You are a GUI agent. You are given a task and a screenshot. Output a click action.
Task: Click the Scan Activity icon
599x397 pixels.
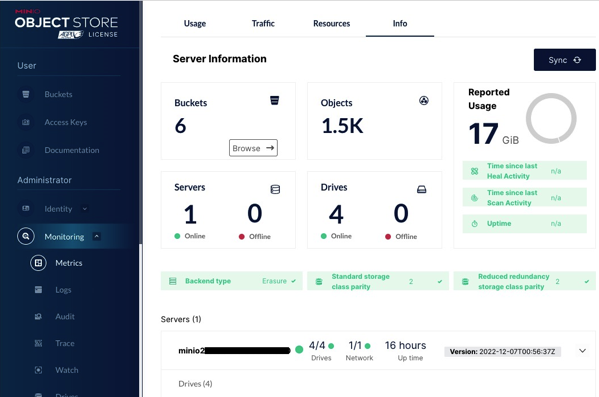(x=474, y=198)
